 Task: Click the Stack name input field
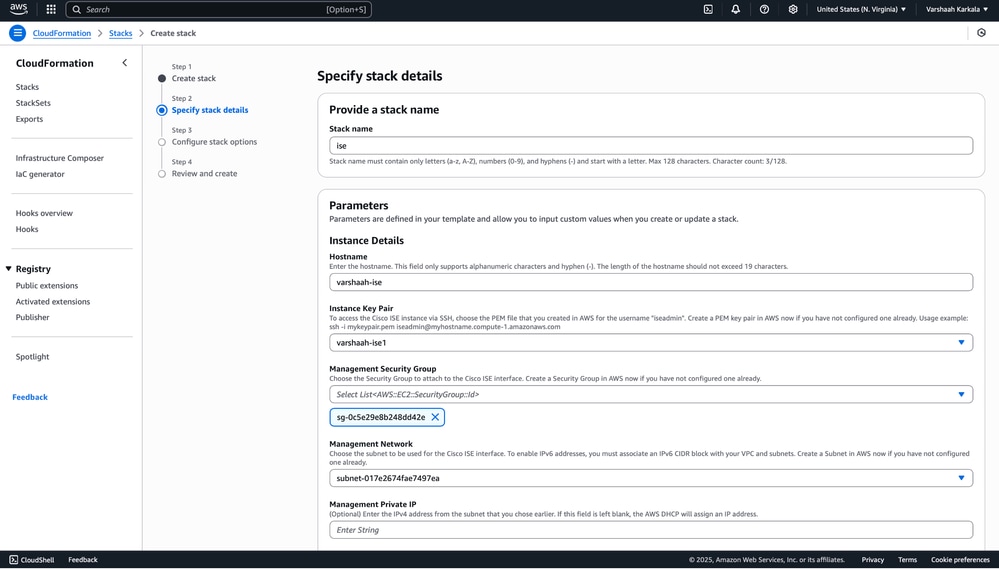pos(651,145)
